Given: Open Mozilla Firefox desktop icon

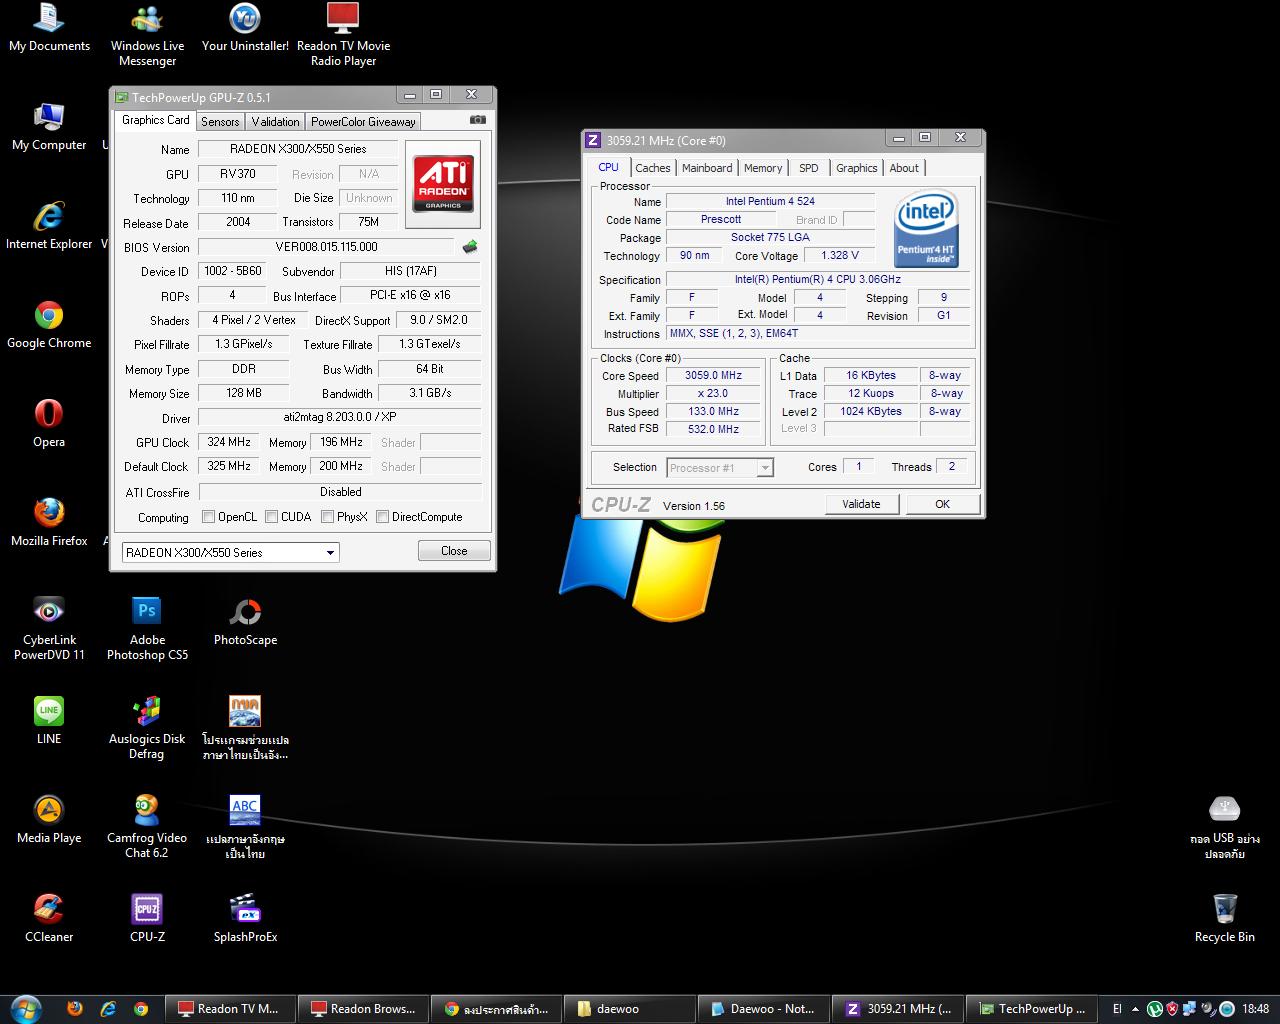Looking at the screenshot, I should (48, 523).
